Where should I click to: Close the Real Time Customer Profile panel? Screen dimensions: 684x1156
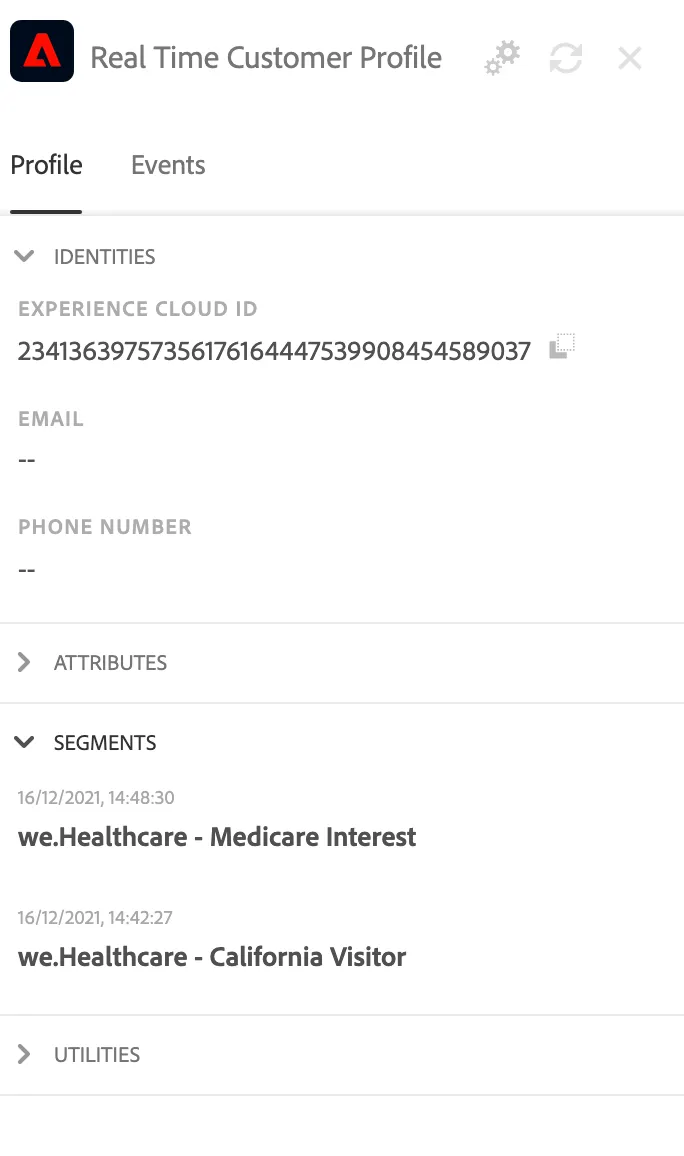tap(629, 58)
